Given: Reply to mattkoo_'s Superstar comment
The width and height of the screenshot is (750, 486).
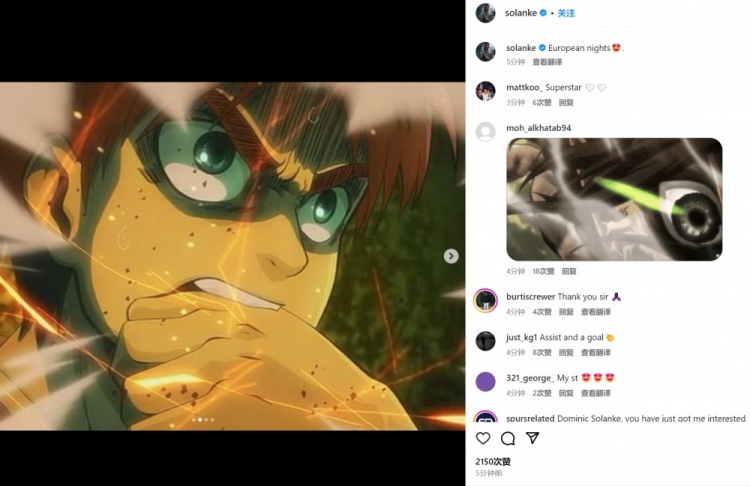Looking at the screenshot, I should coord(566,102).
